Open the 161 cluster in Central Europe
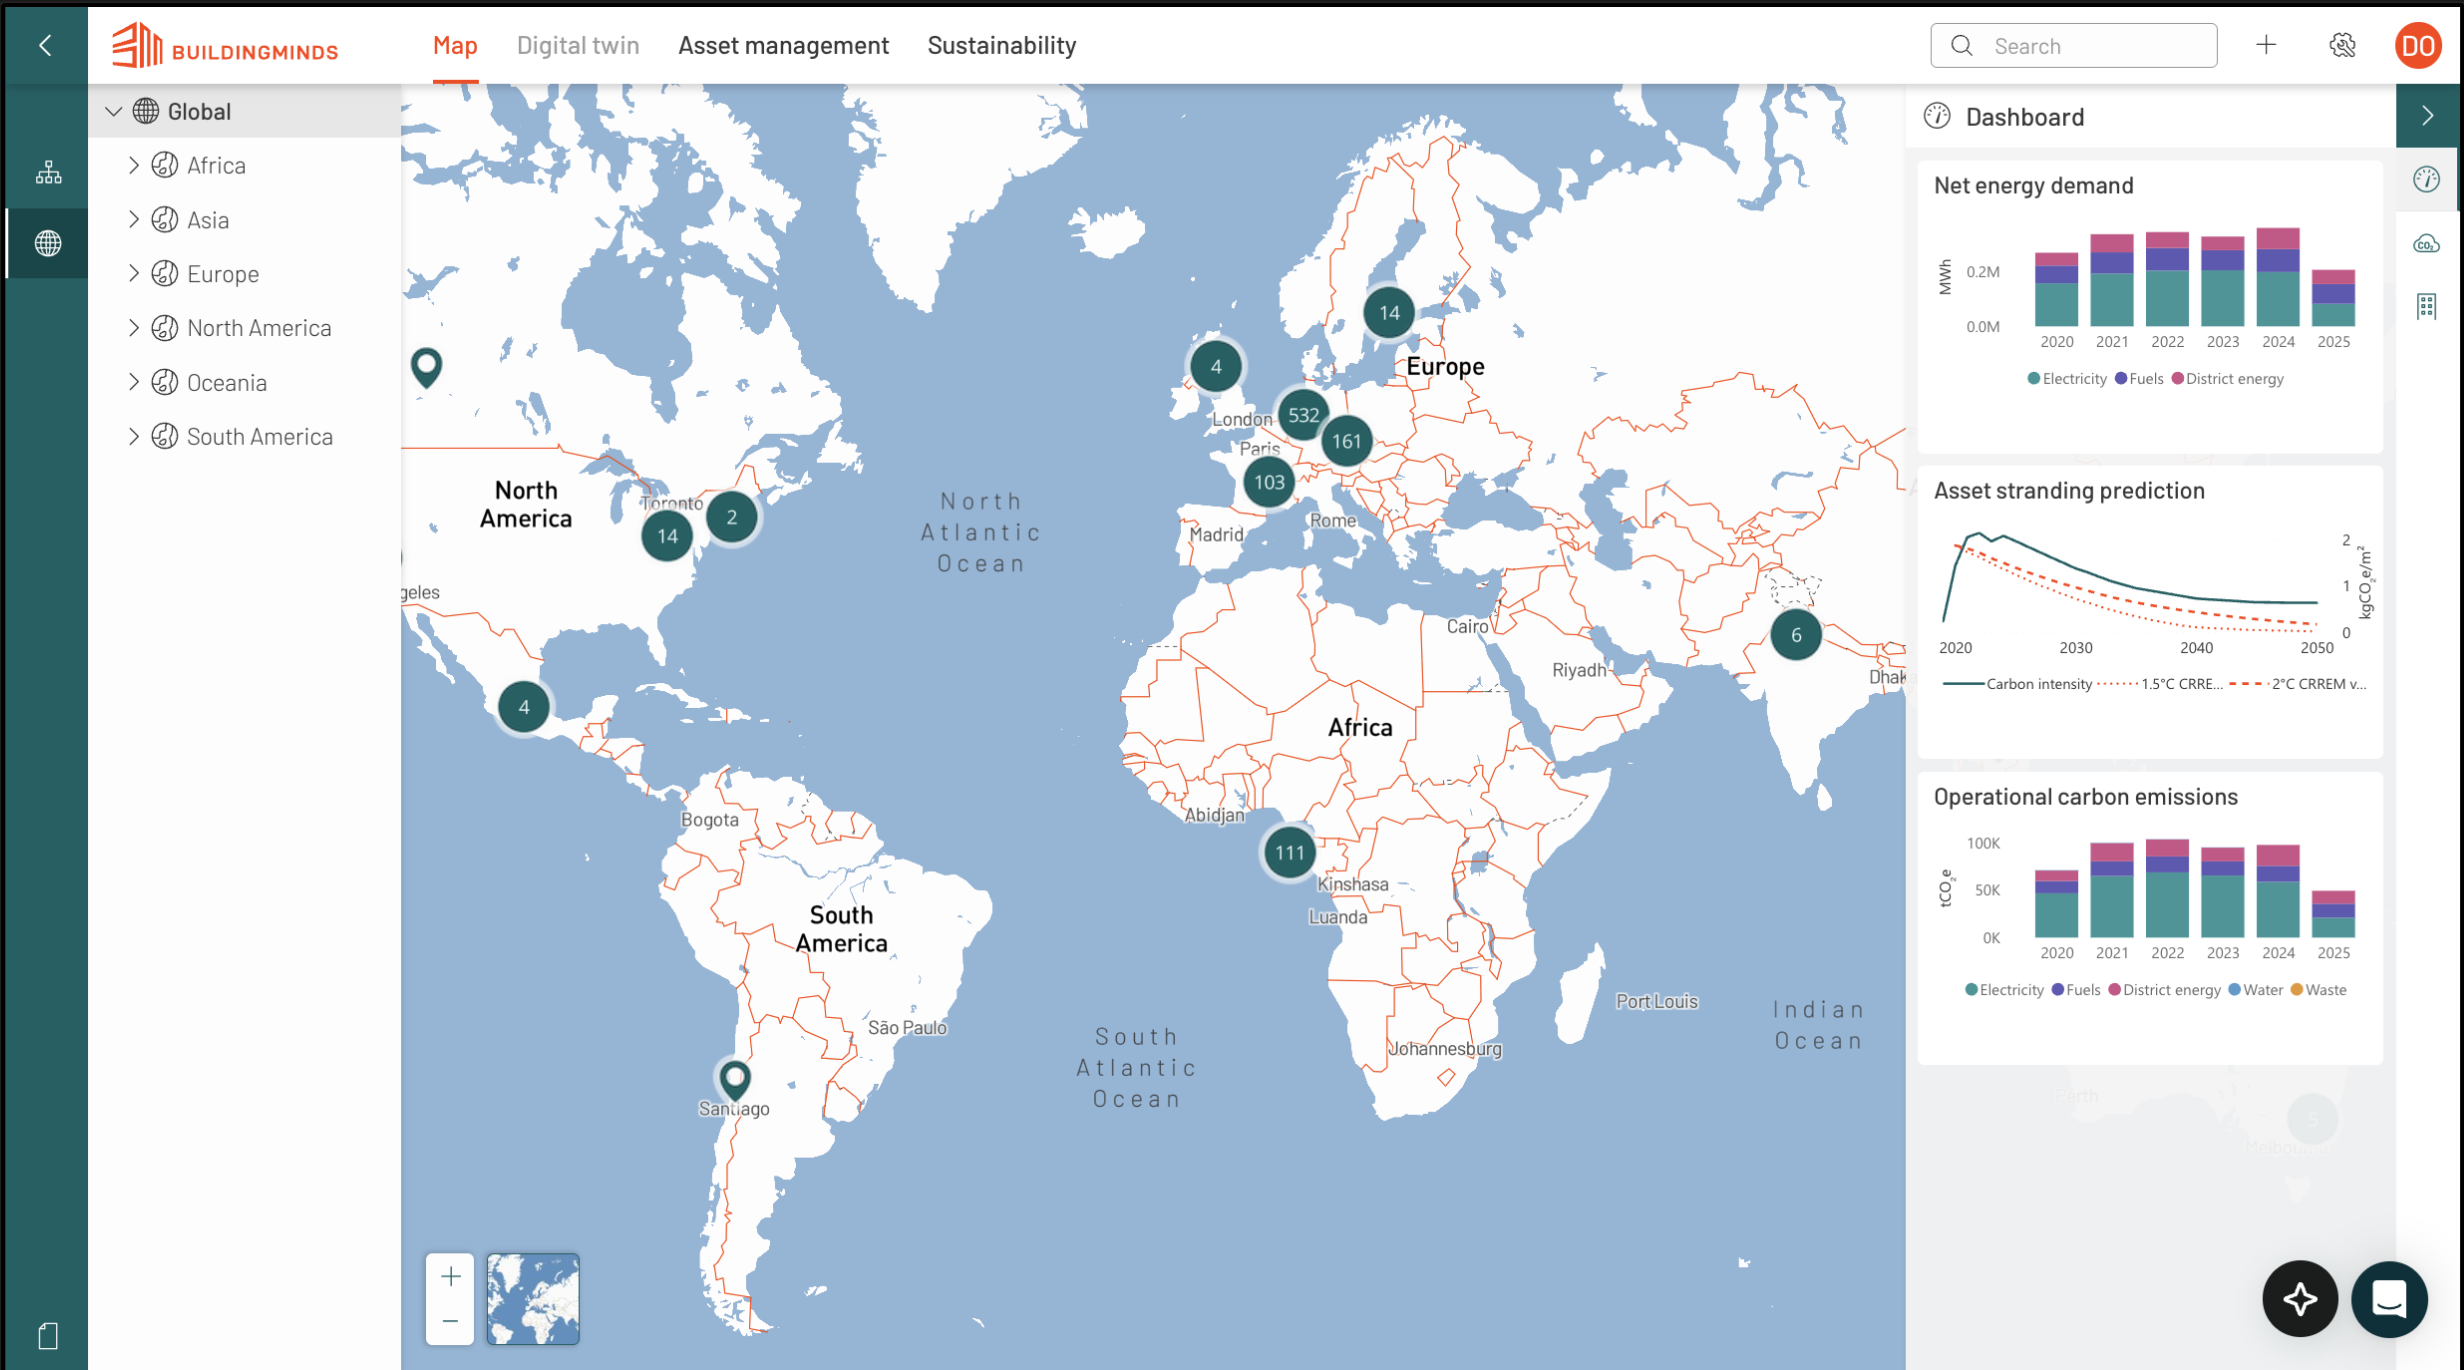The image size is (2464, 1370). coord(1346,441)
